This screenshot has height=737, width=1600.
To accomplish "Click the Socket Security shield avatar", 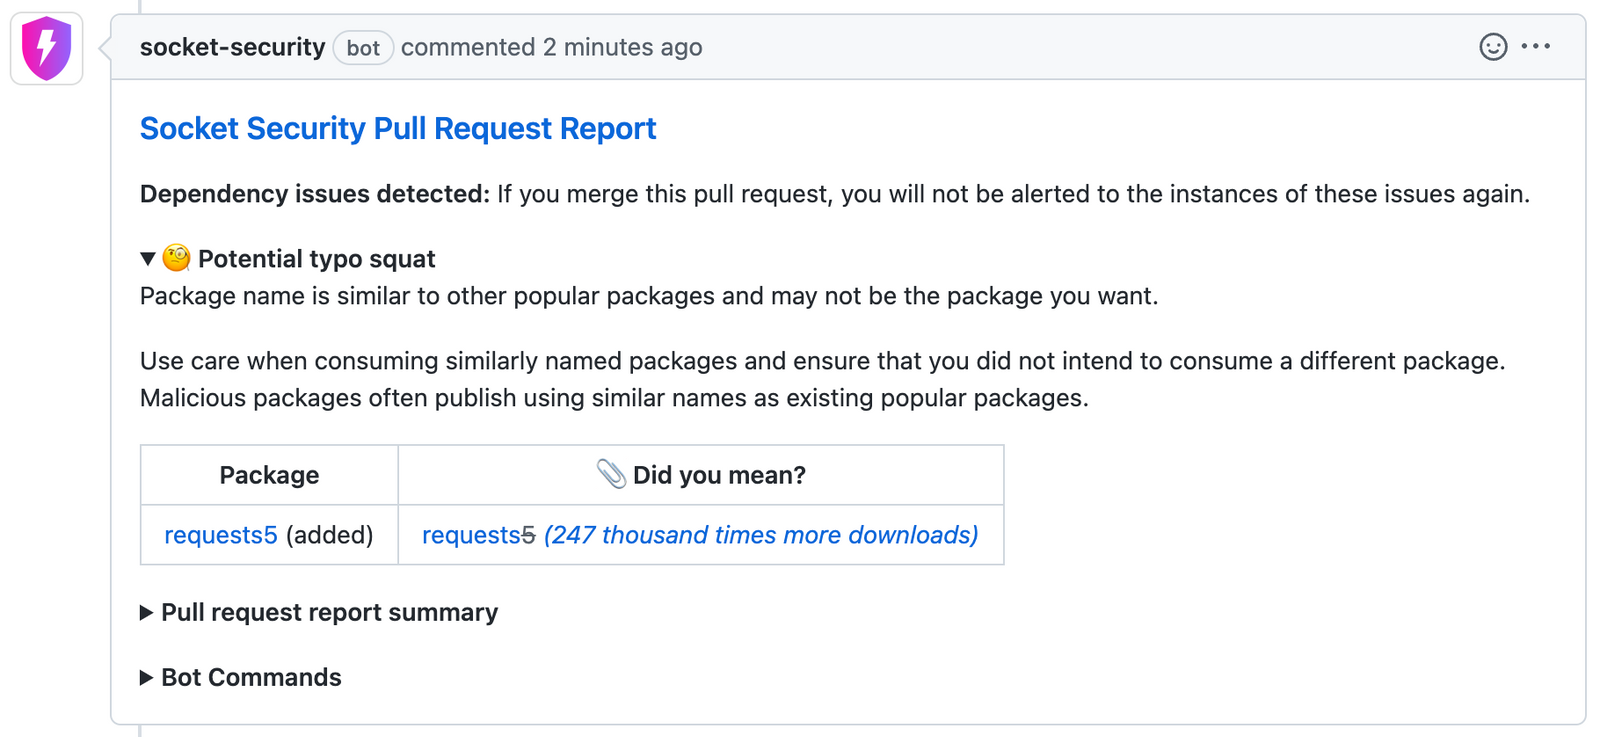I will (x=46, y=48).
